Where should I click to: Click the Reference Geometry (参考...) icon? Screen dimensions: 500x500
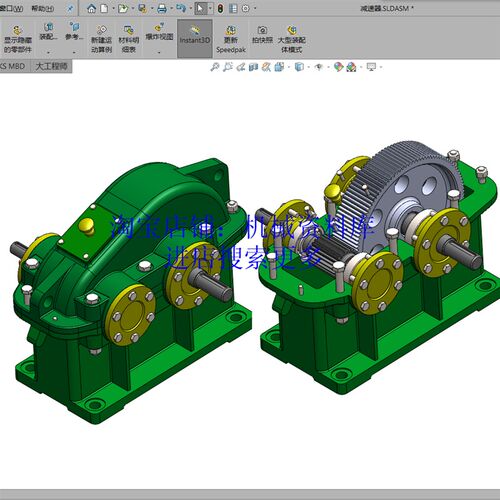pyautogui.click(x=74, y=31)
